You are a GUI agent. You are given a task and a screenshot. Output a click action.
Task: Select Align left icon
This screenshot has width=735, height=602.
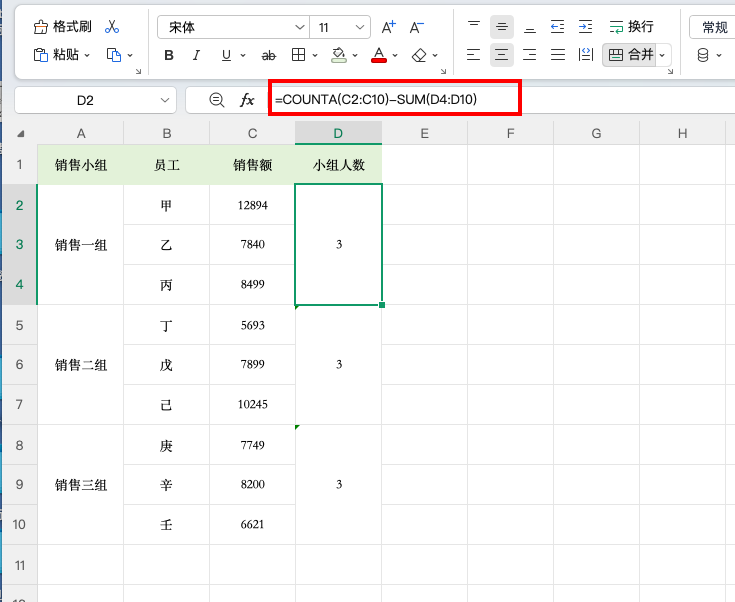[x=473, y=55]
